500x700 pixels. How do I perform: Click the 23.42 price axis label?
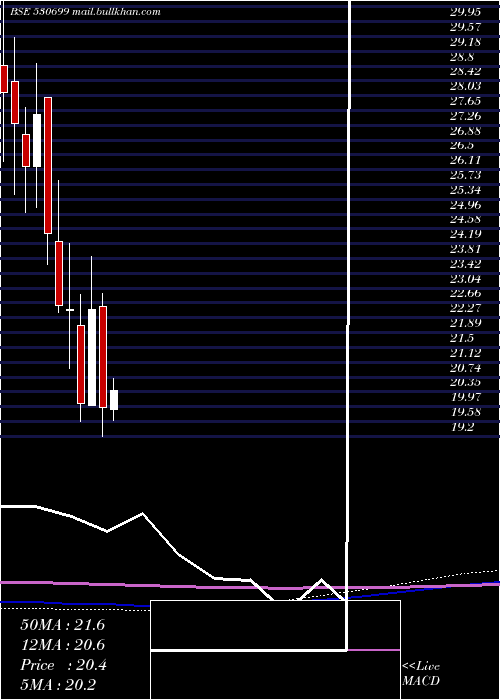(x=465, y=264)
